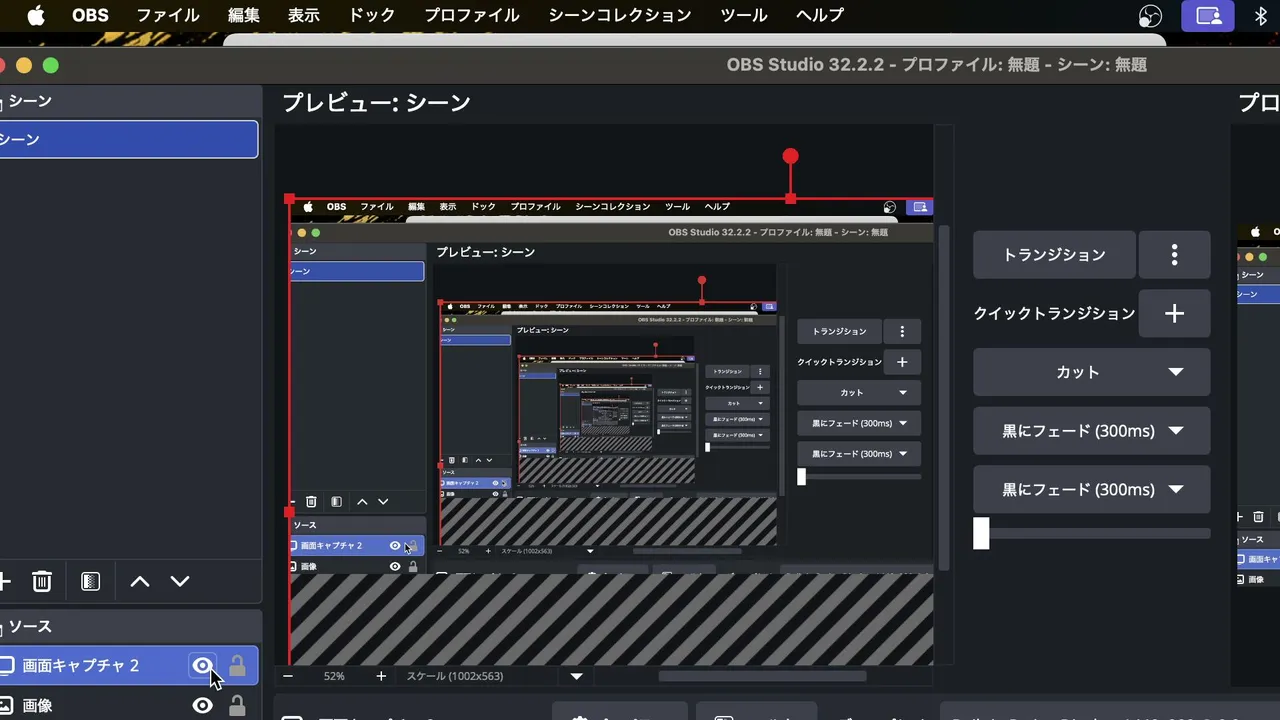Open the ヘルプ menu
The width and height of the screenshot is (1280, 720).
click(820, 16)
